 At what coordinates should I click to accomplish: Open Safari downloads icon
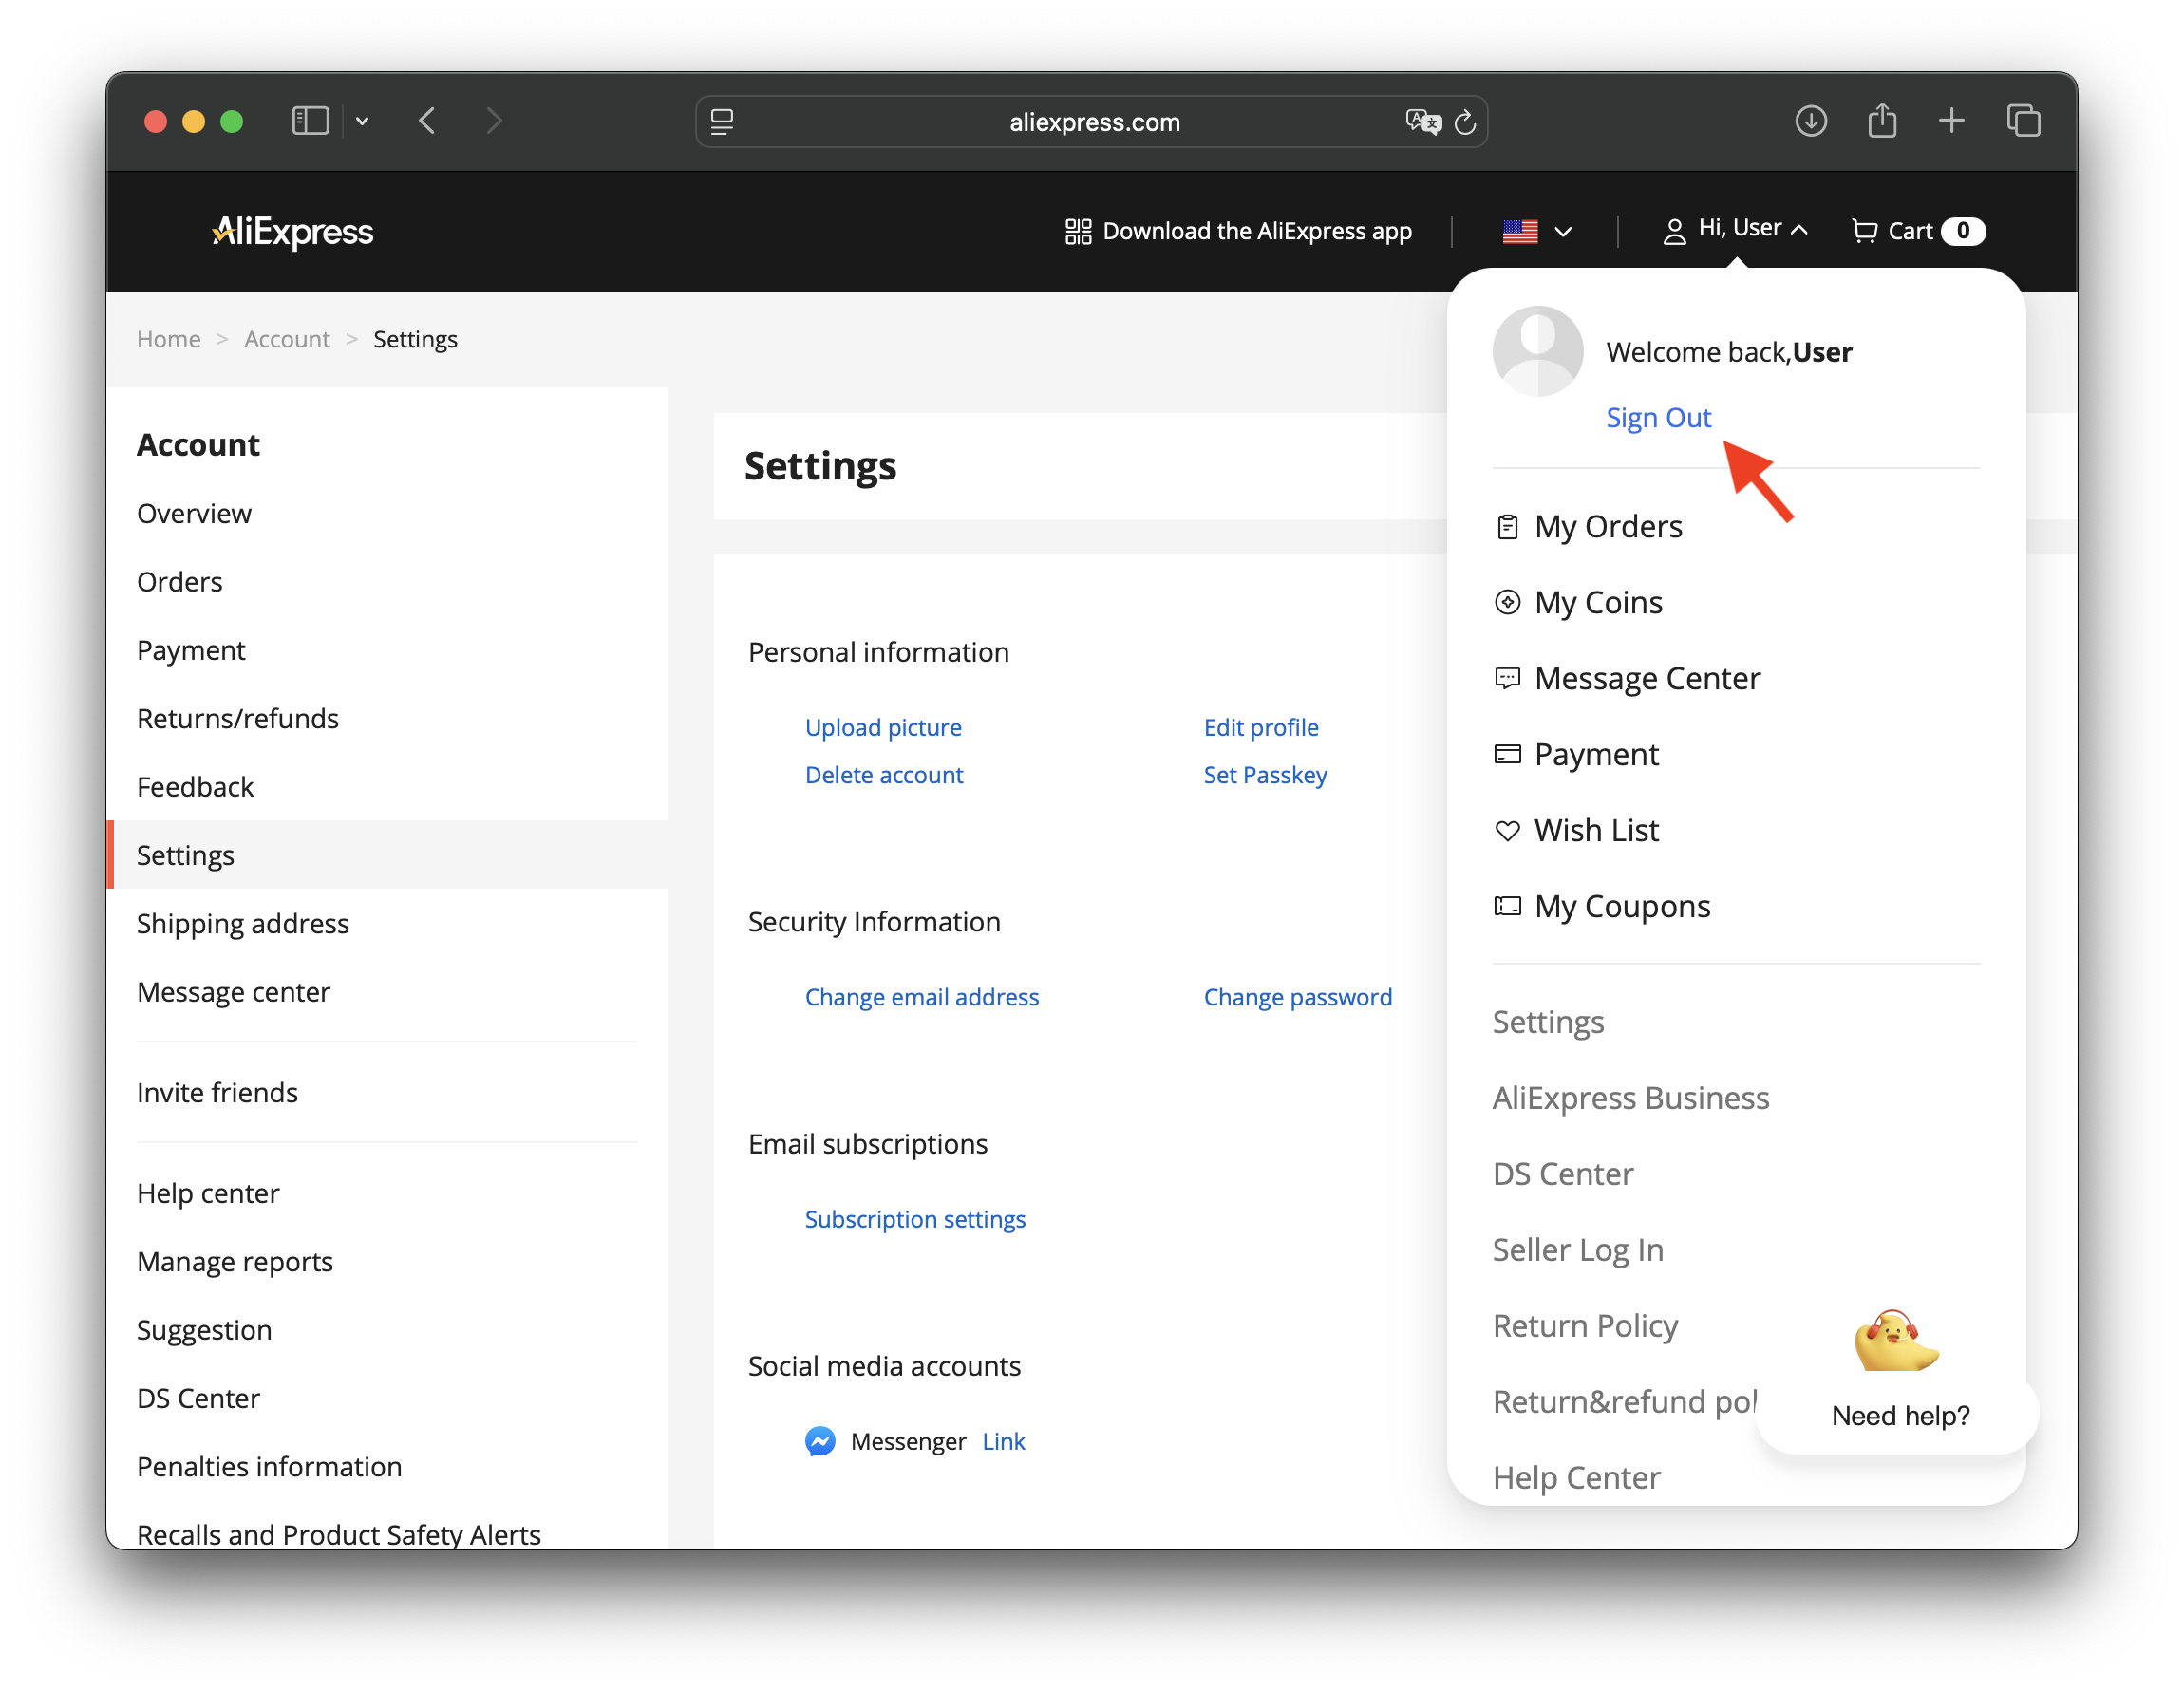pyautogui.click(x=1810, y=121)
